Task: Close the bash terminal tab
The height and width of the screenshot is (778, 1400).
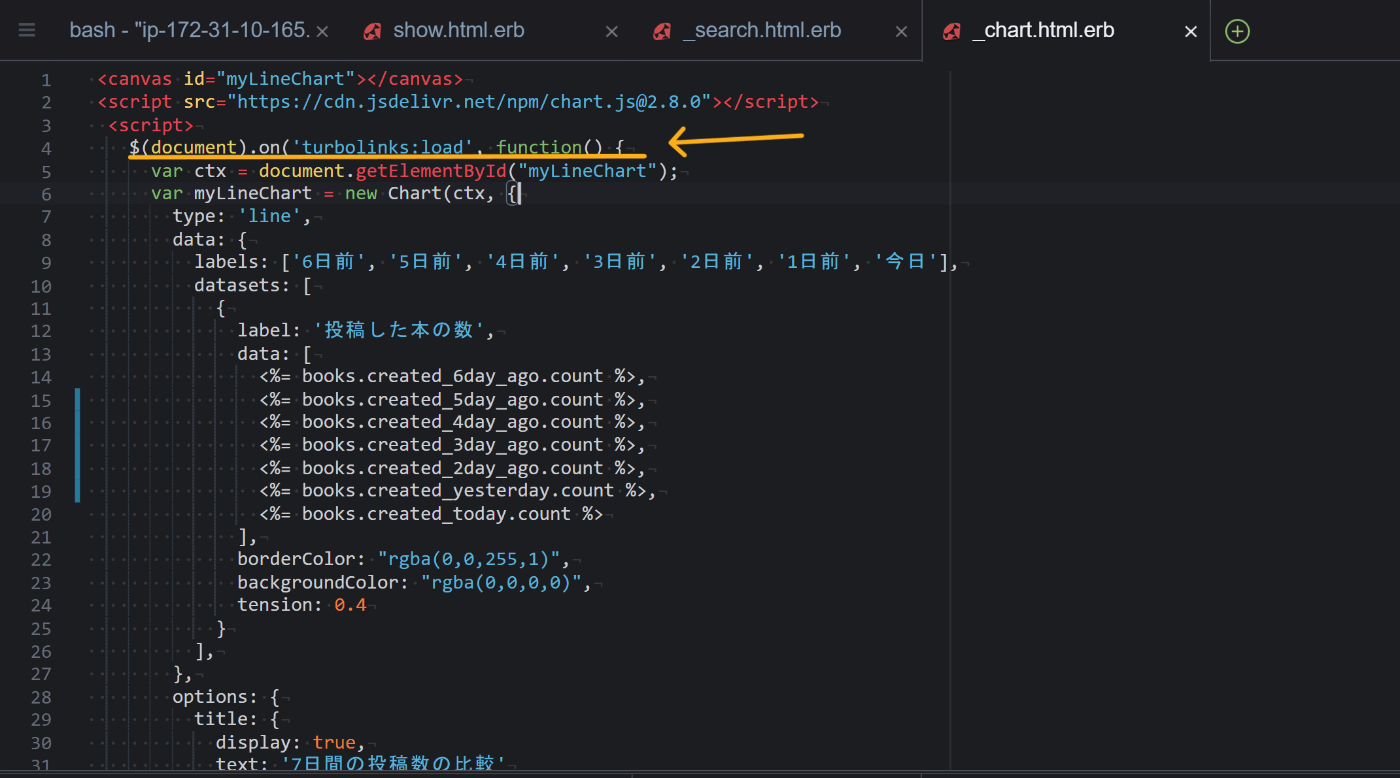Action: point(322,32)
